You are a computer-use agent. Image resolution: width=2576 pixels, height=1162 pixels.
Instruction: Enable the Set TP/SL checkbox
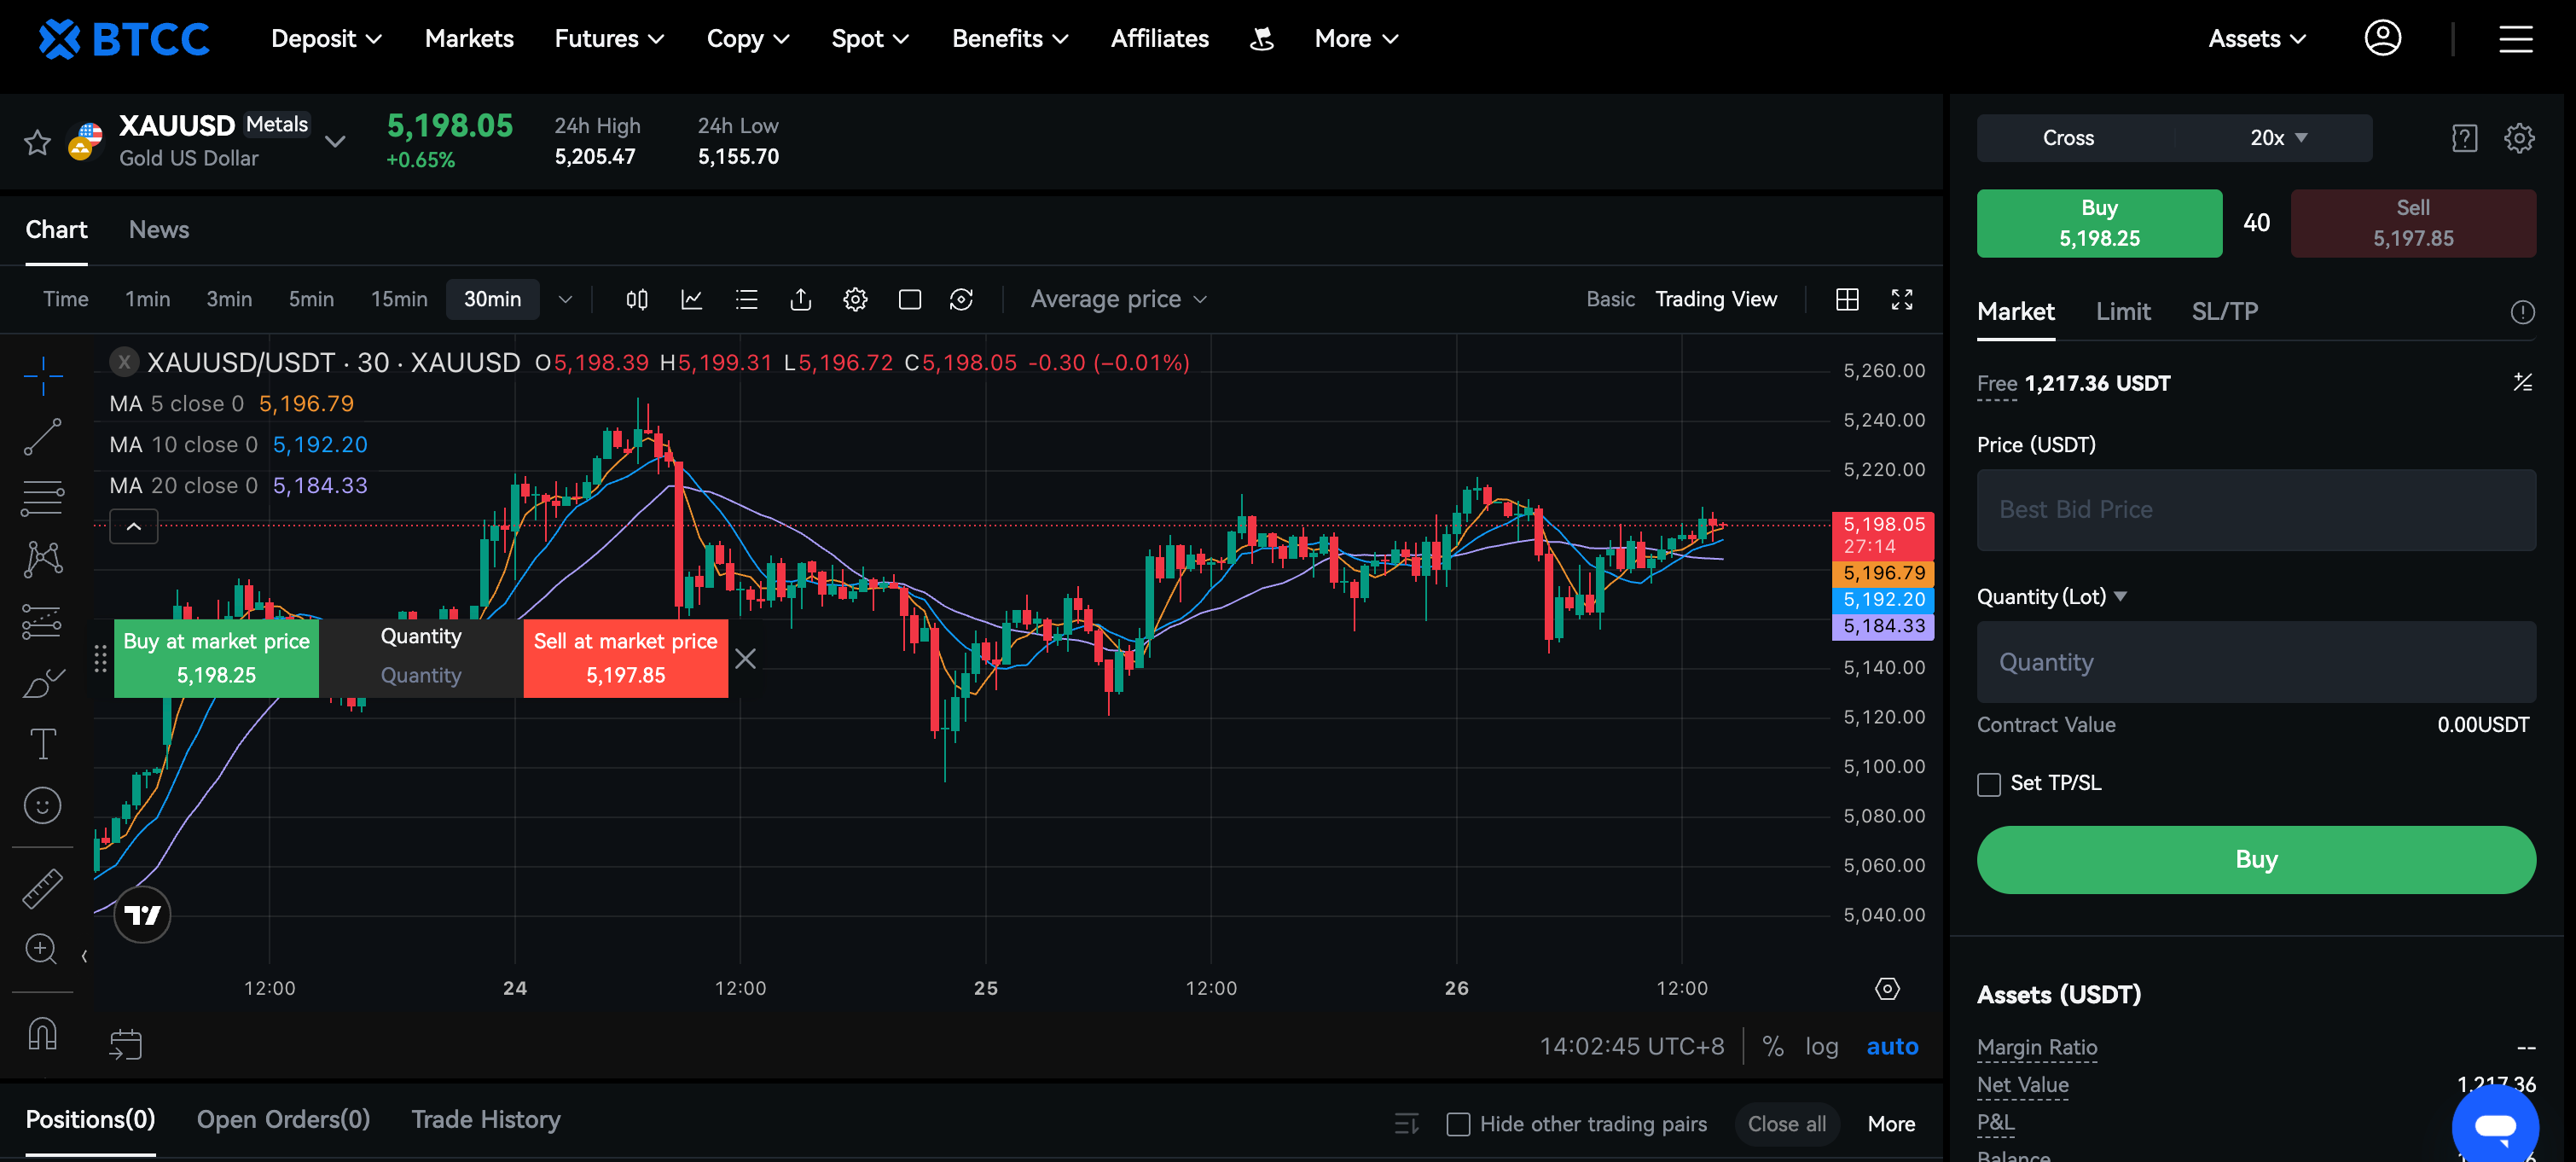1988,784
